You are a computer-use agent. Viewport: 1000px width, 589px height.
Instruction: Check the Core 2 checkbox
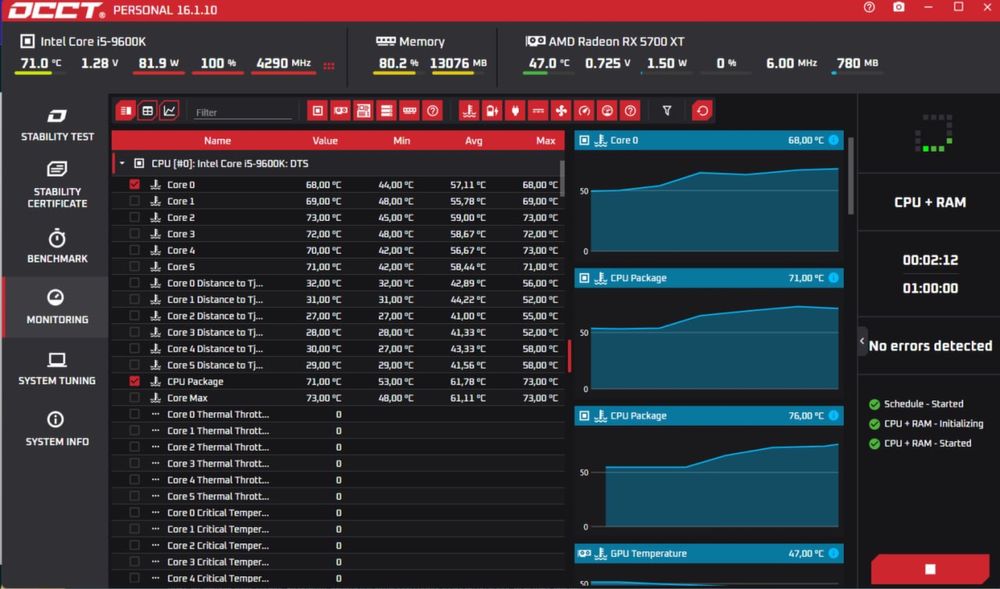click(134, 217)
